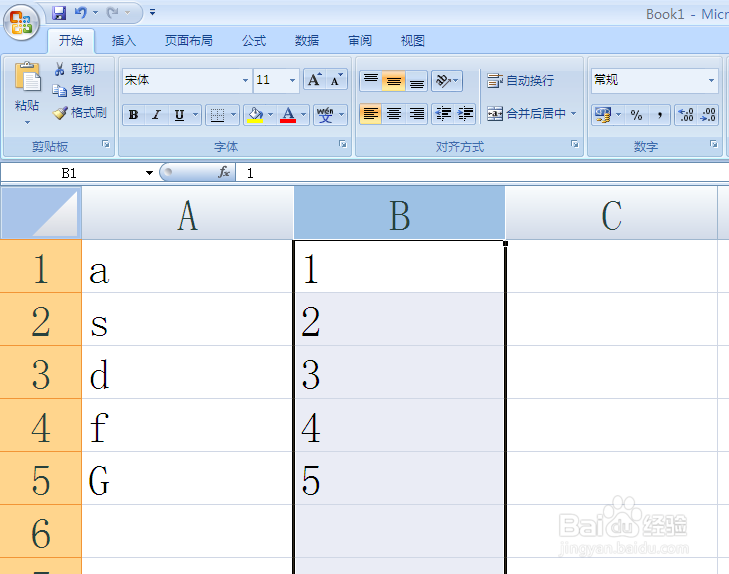
Task: Apply cell borders icon
Action: [x=217, y=115]
